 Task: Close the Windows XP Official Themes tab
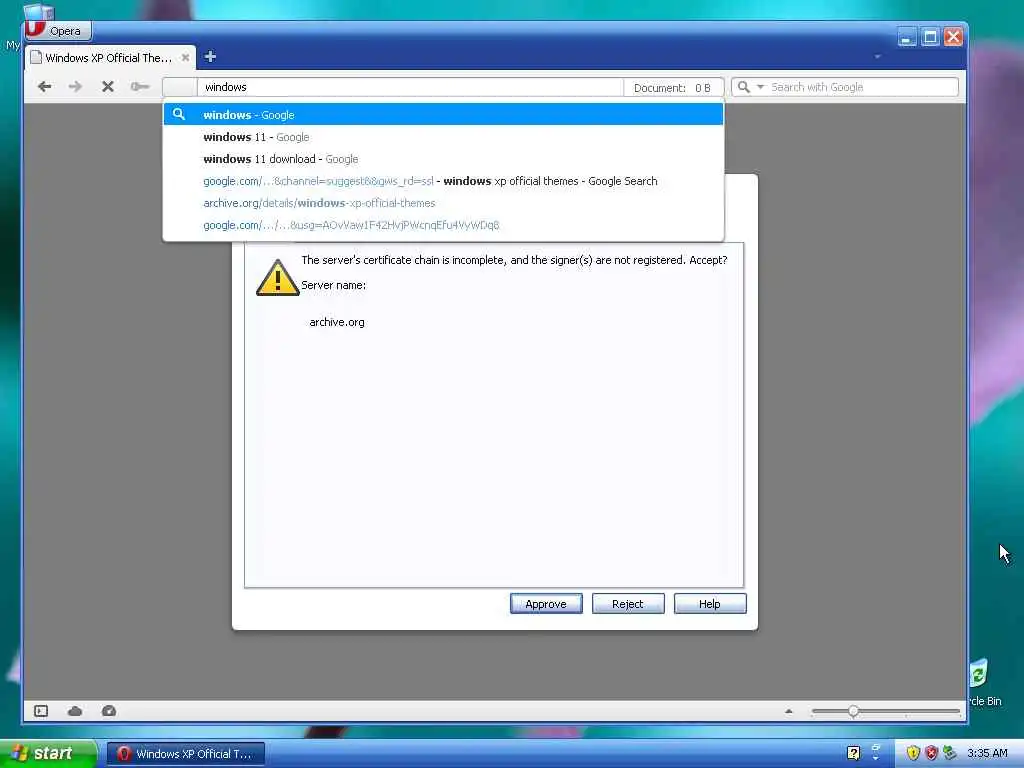185,57
